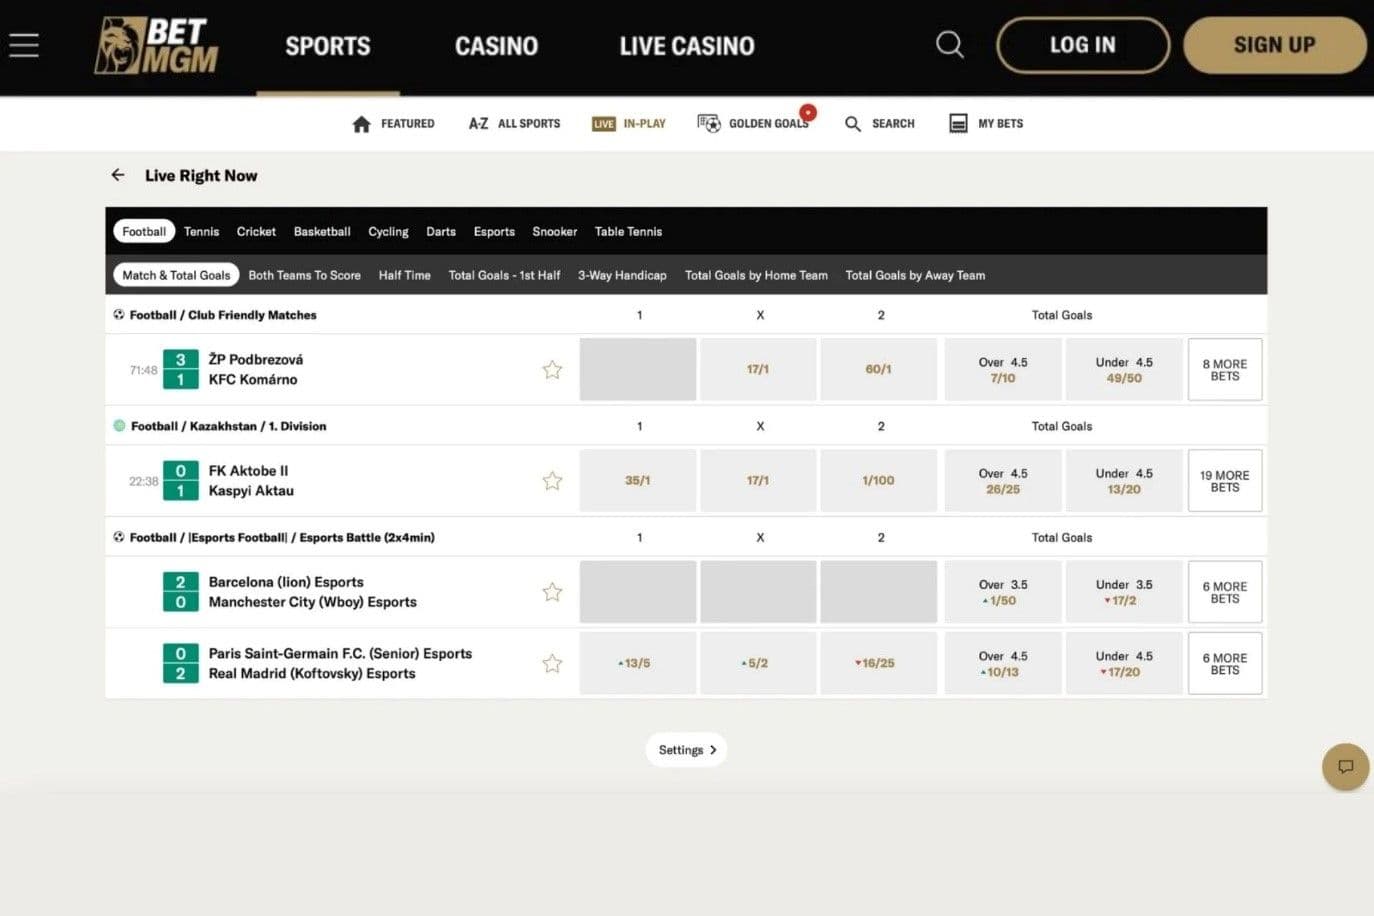Open Settings with the chevron
The image size is (1374, 916).
(x=687, y=750)
